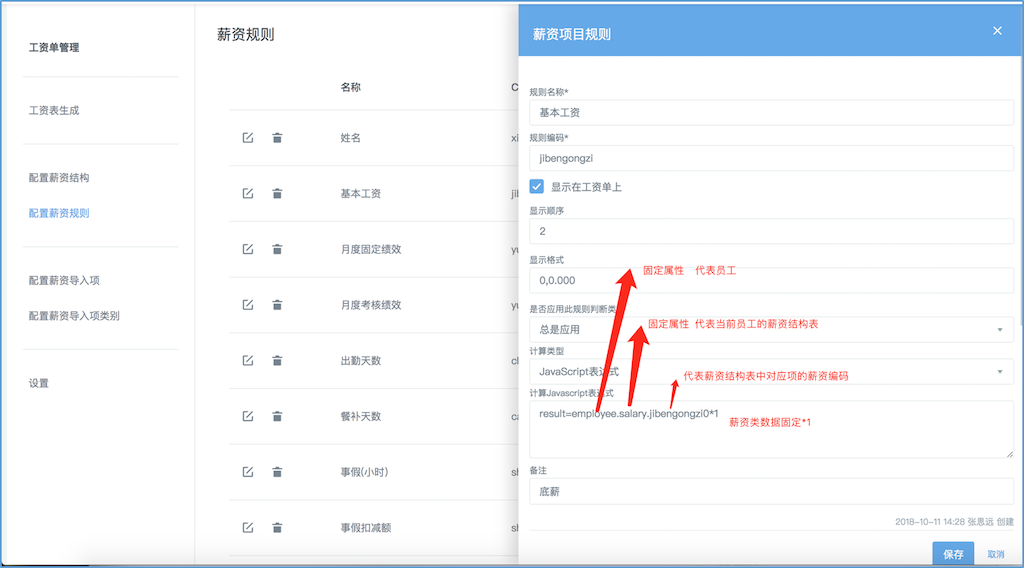Open 工资表生成 in the sidebar
Image resolution: width=1024 pixels, height=568 pixels.
point(54,110)
